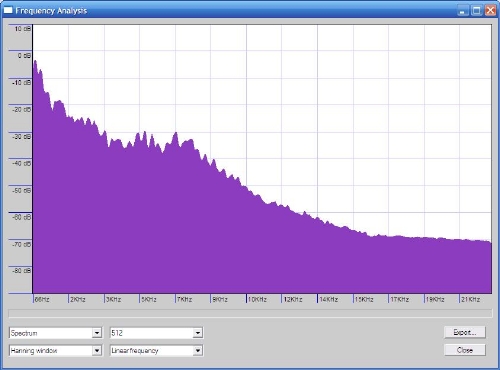Click the Frequency Analysis title bar
The image size is (500, 370).
(233, 10)
